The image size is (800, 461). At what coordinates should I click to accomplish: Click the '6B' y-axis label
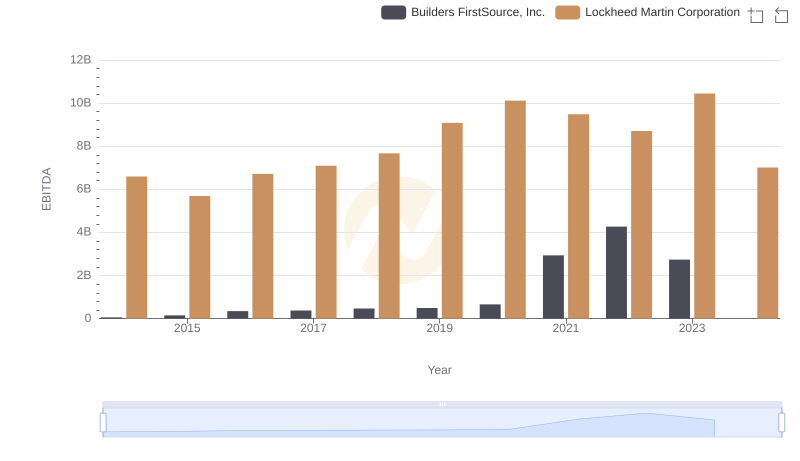(x=84, y=189)
